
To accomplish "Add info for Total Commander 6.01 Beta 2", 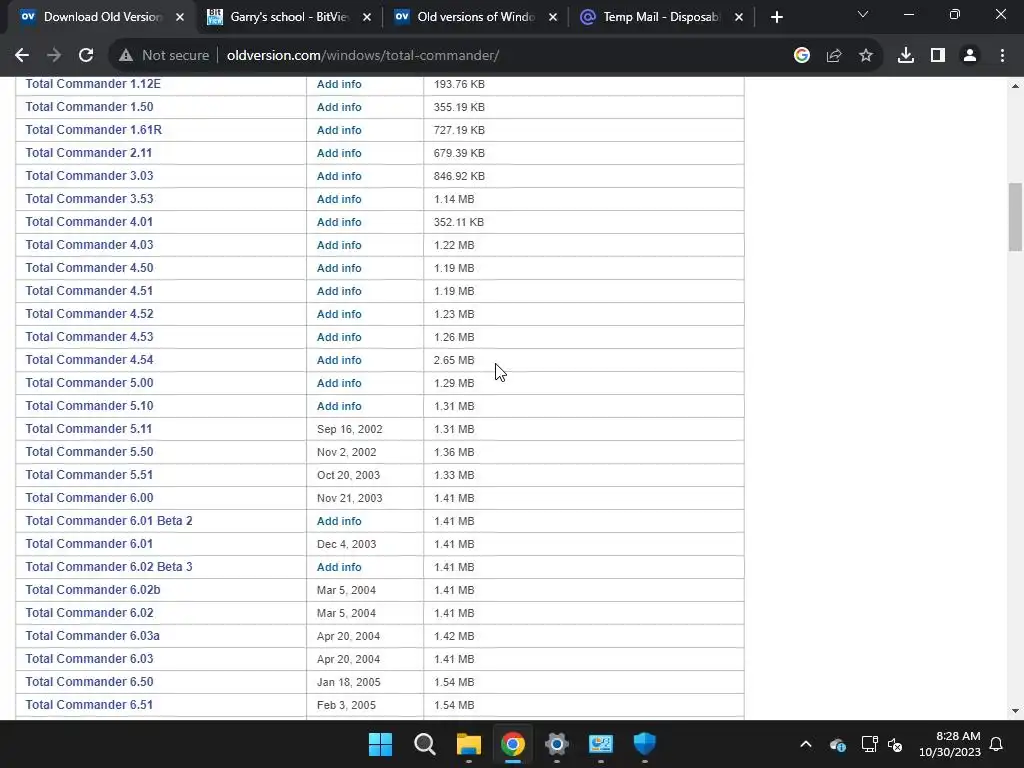I will coord(339,521).
